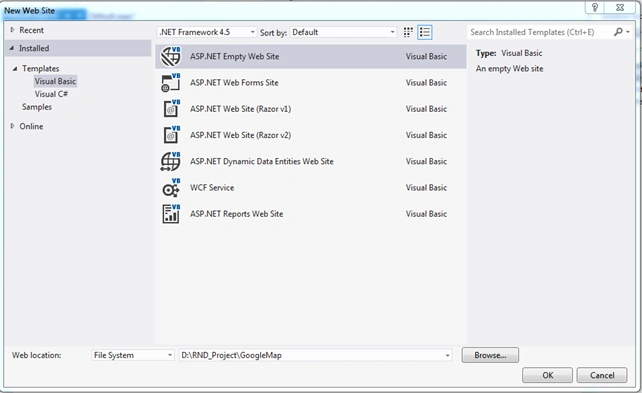Expand the Online section

tap(12, 126)
